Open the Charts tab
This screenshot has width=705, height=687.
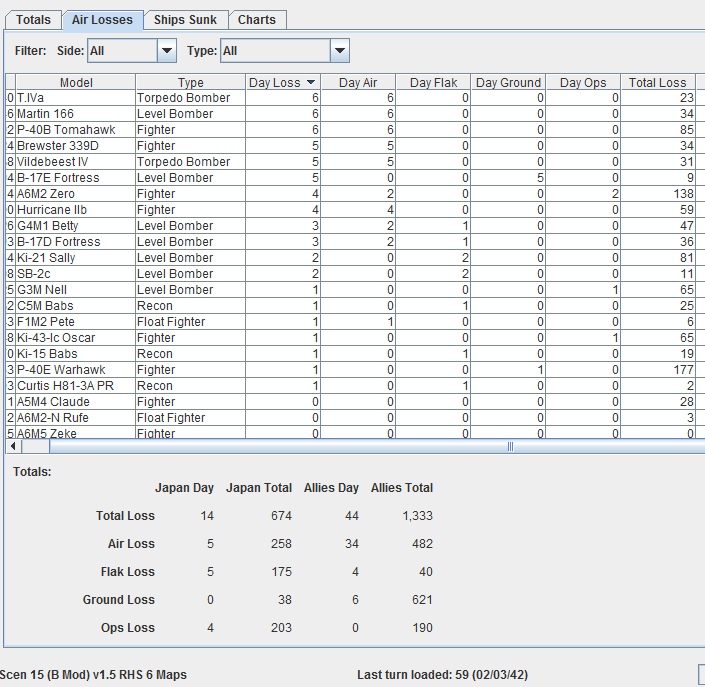point(257,20)
